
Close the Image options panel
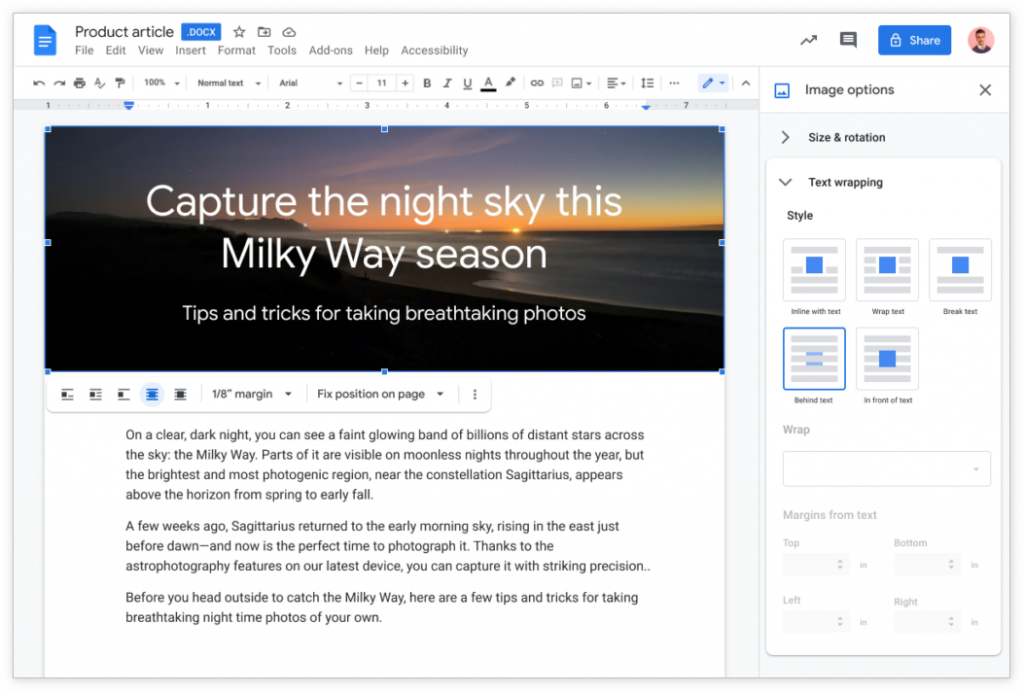[985, 89]
